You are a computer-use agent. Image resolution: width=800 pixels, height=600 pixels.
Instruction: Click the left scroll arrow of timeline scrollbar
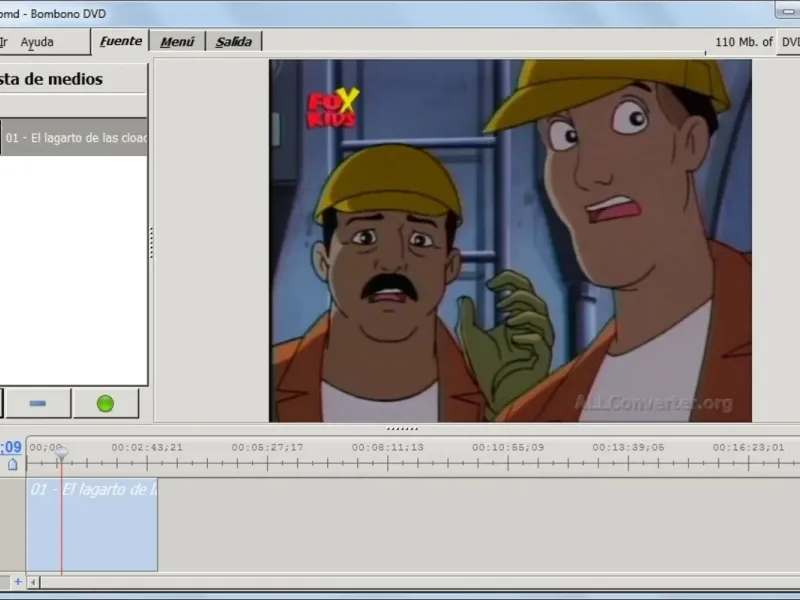(x=33, y=582)
